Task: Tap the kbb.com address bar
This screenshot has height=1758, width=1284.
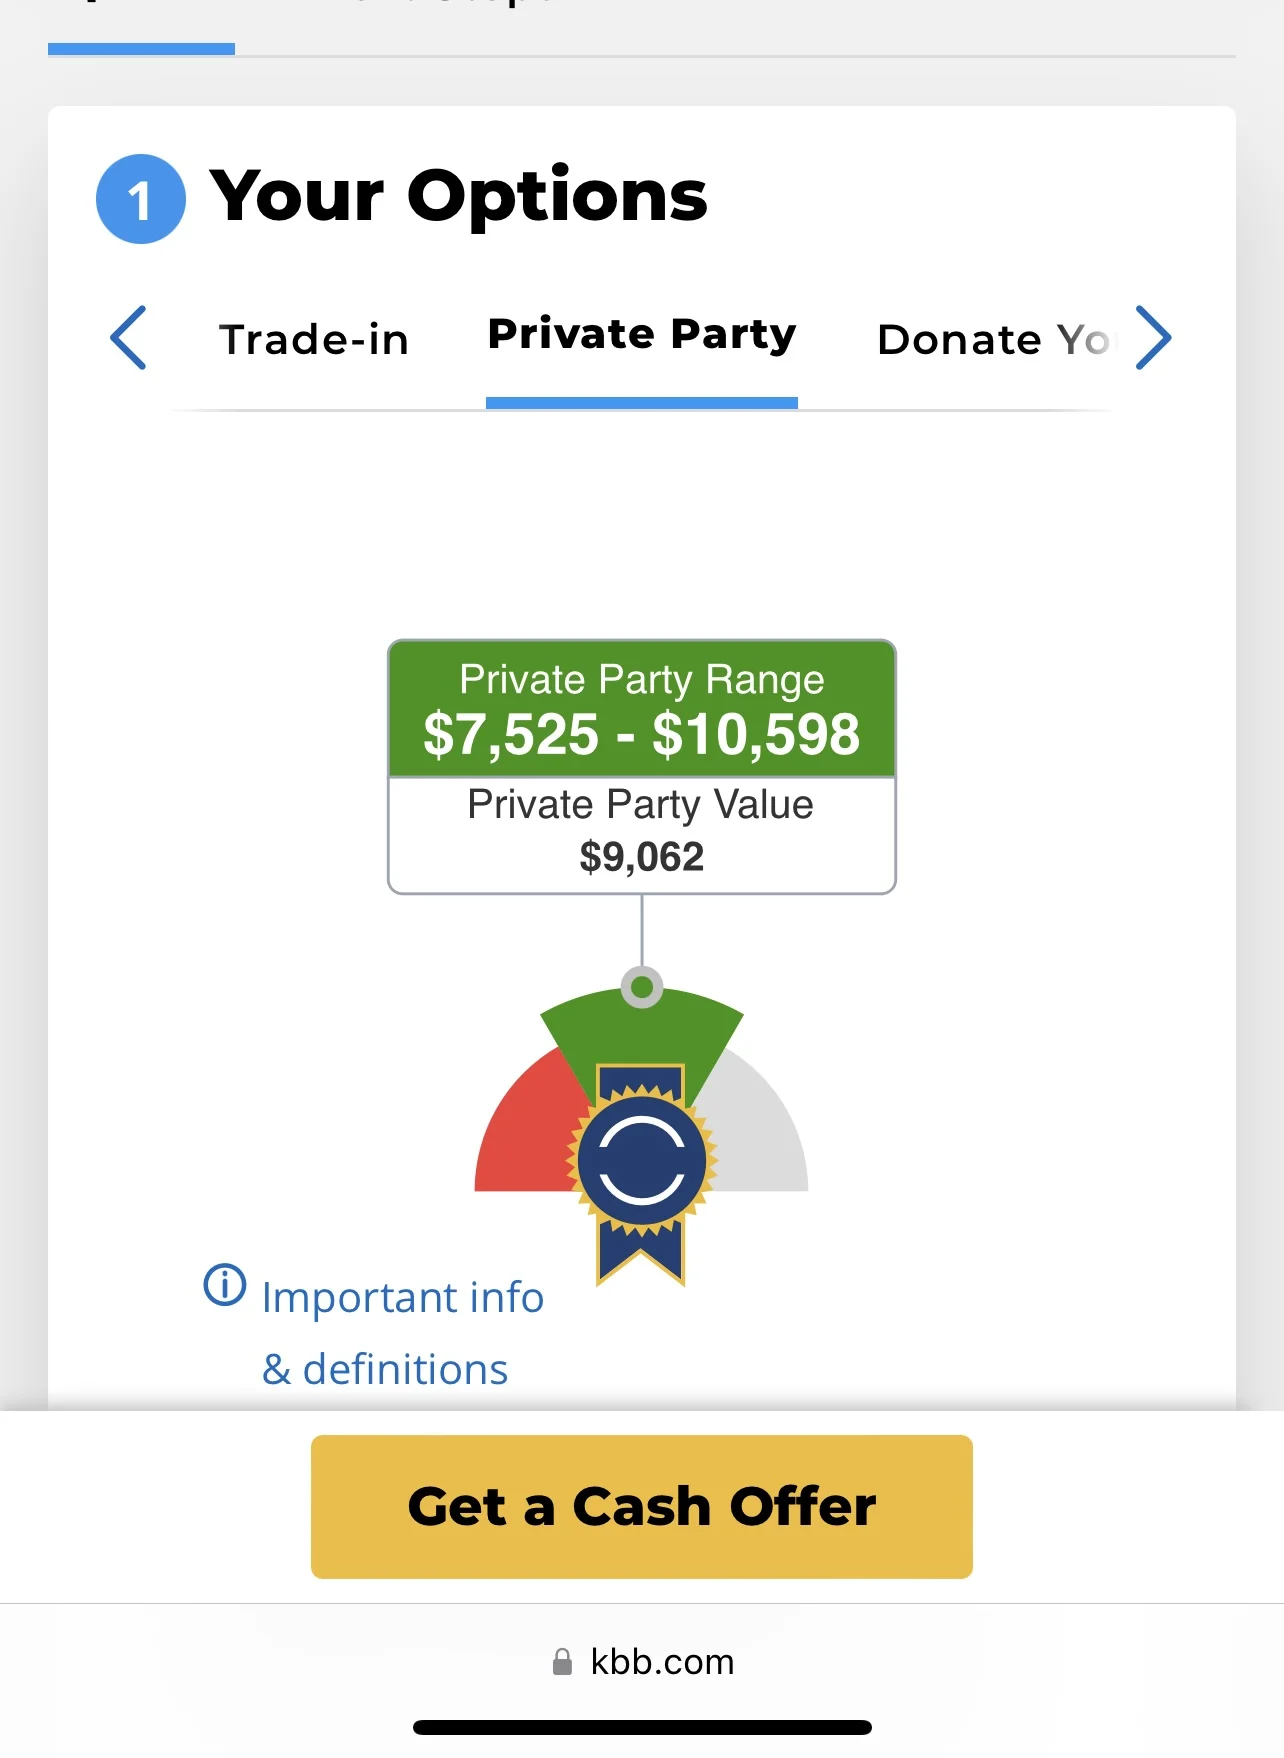Action: pyautogui.click(x=642, y=1662)
